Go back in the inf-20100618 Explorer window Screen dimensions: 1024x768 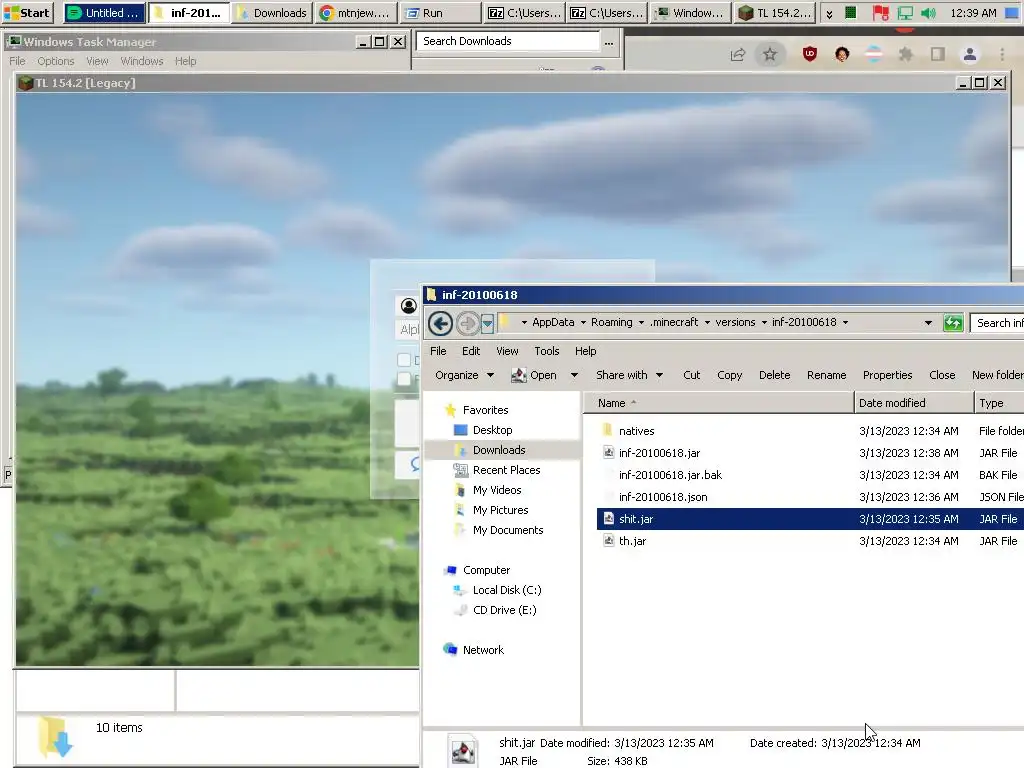pos(440,323)
